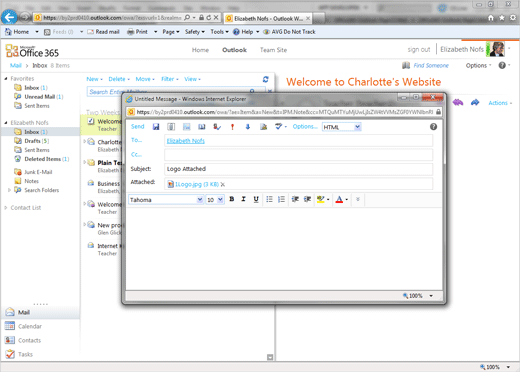The height and width of the screenshot is (372, 520).
Task: Set low importance with the blue down arrow
Action: coord(248,127)
